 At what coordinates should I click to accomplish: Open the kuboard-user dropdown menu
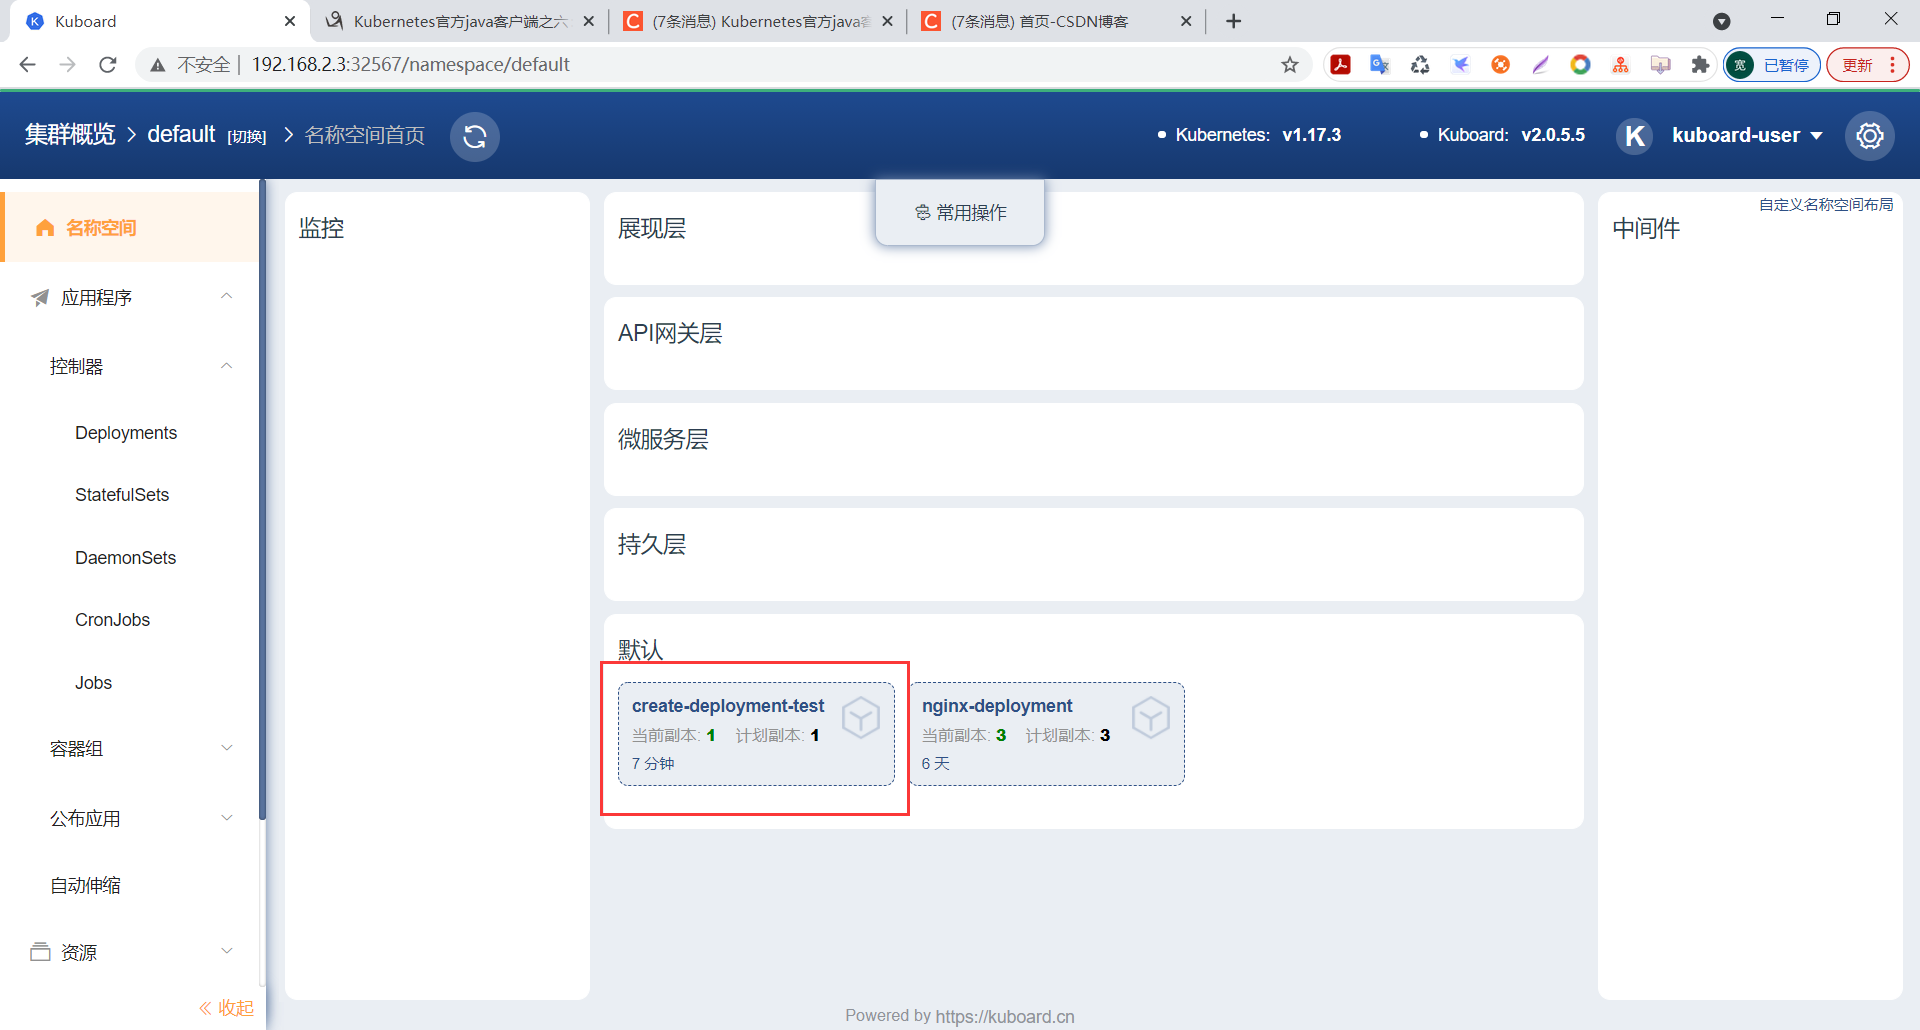1747,135
